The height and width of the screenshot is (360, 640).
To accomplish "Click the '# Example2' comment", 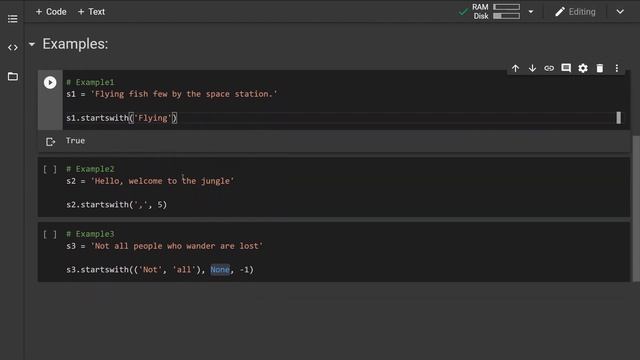I will pos(90,169).
